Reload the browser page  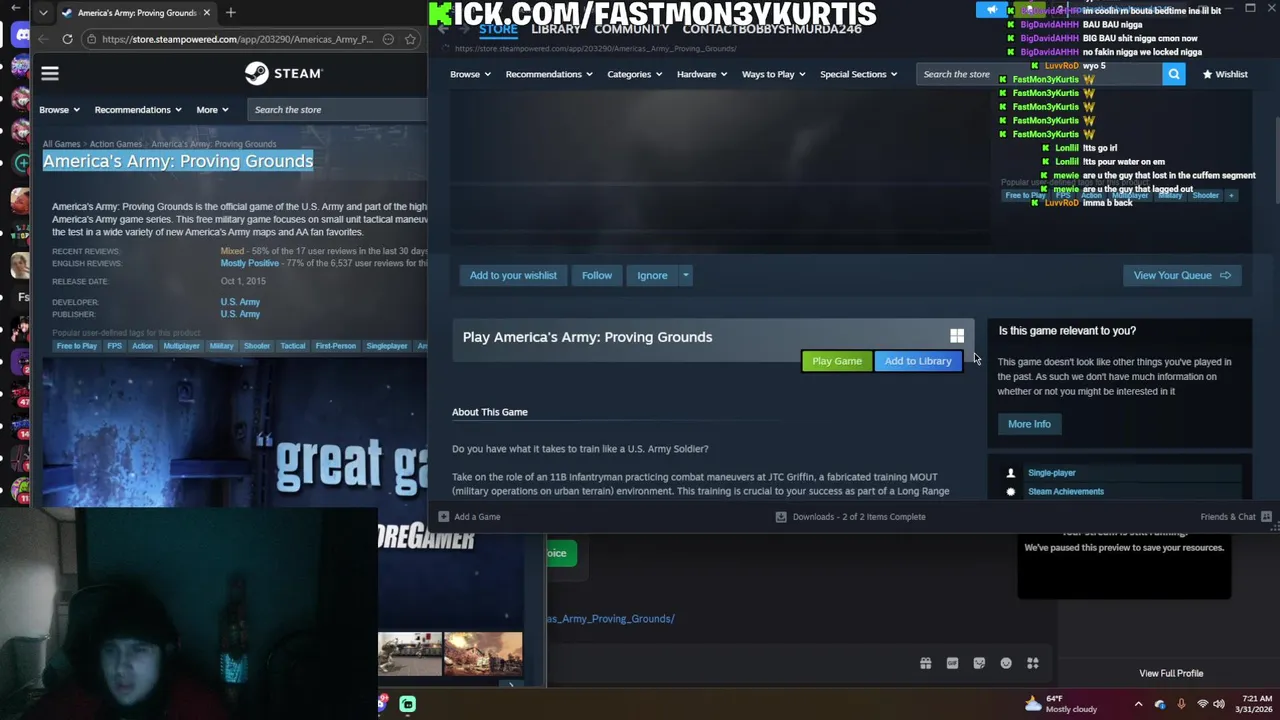67,39
